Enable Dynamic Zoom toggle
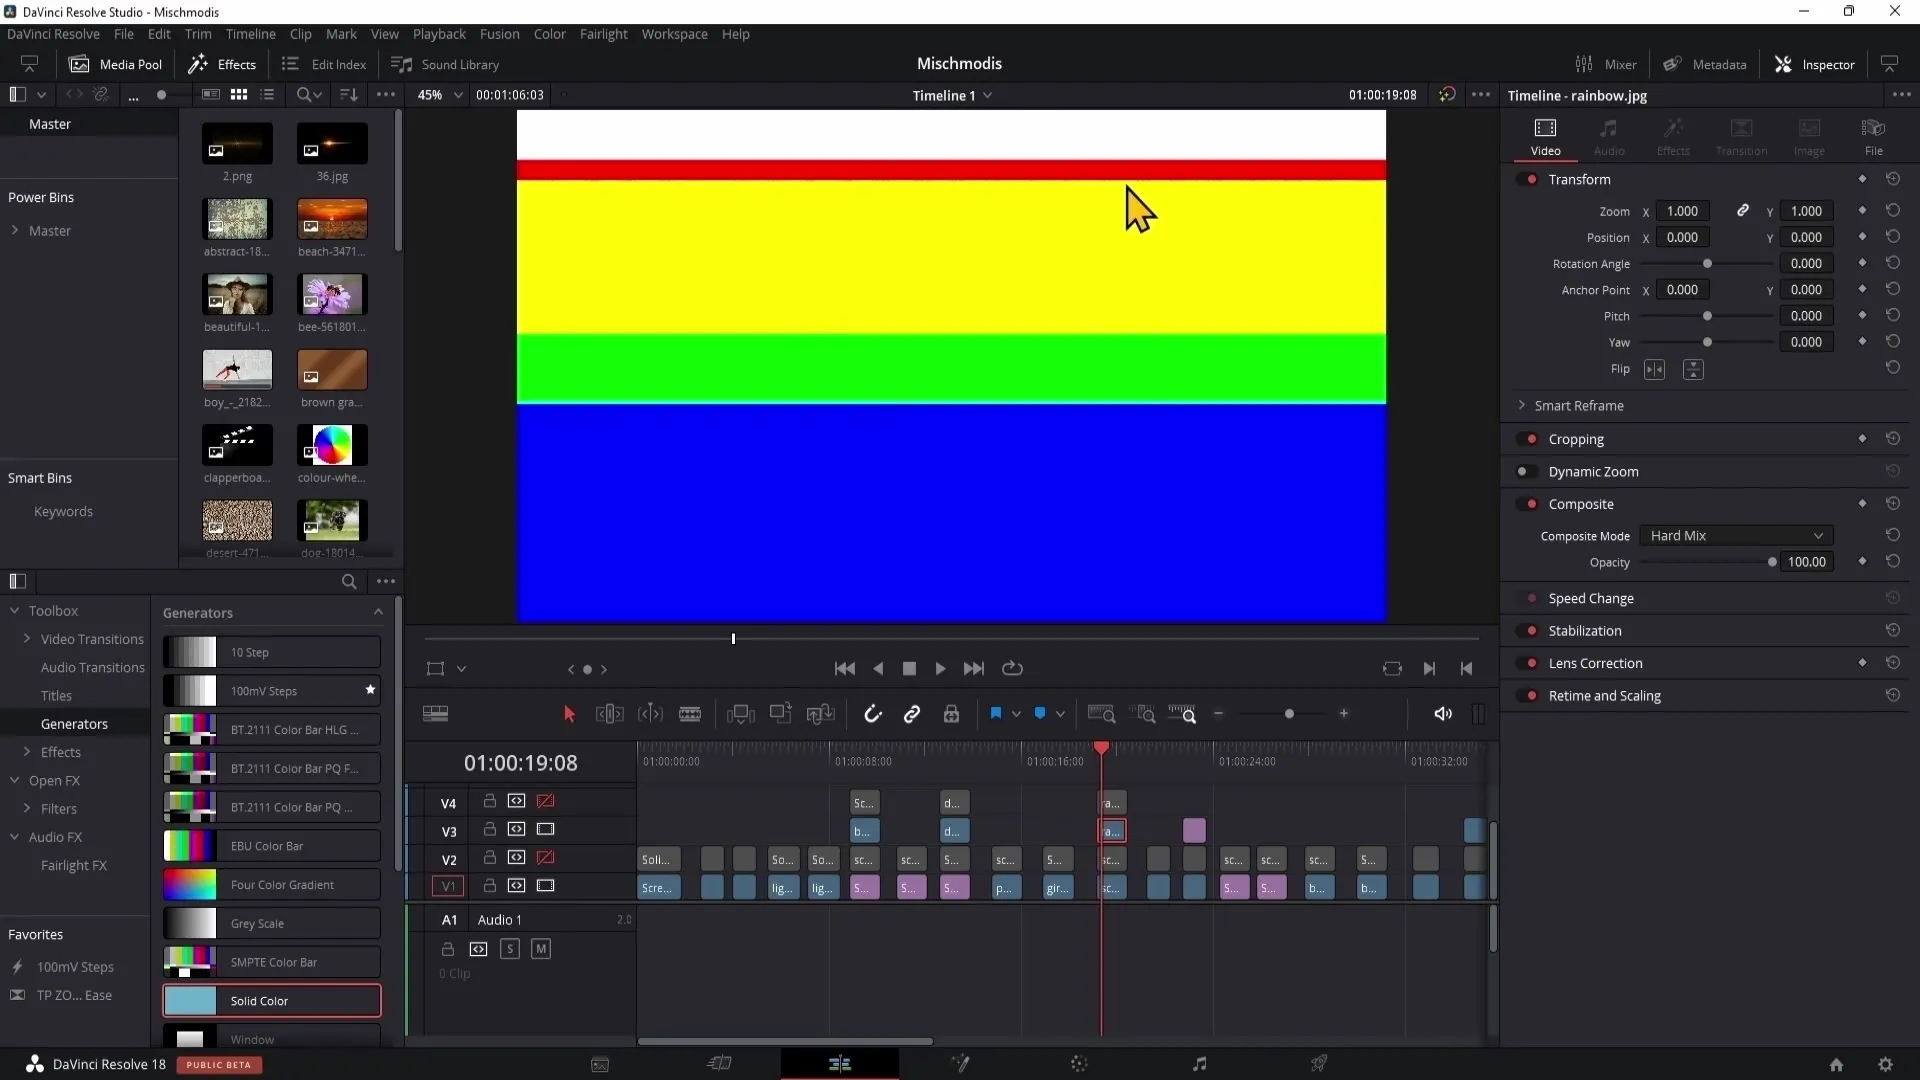Viewport: 1920px width, 1080px height. [1526, 472]
